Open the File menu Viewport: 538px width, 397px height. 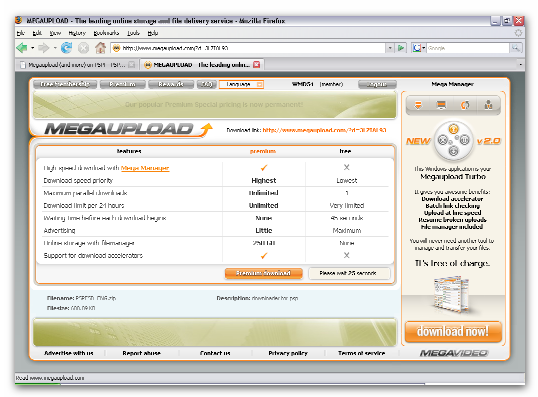point(21,33)
